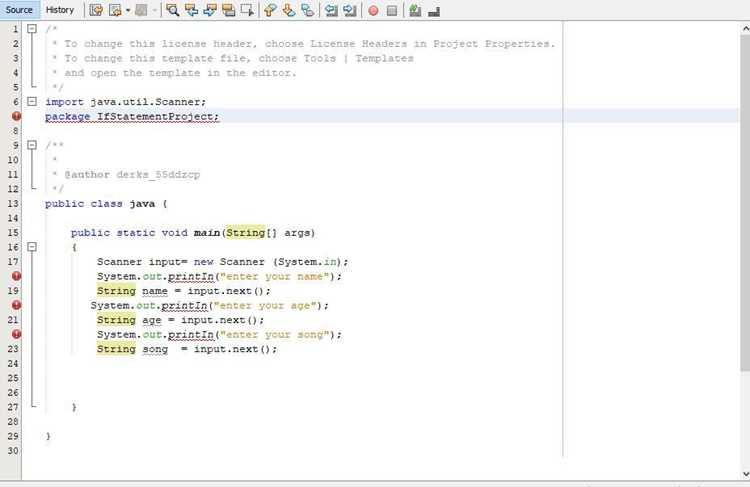
Task: Click "args" parameter in main method
Action: click(297, 233)
